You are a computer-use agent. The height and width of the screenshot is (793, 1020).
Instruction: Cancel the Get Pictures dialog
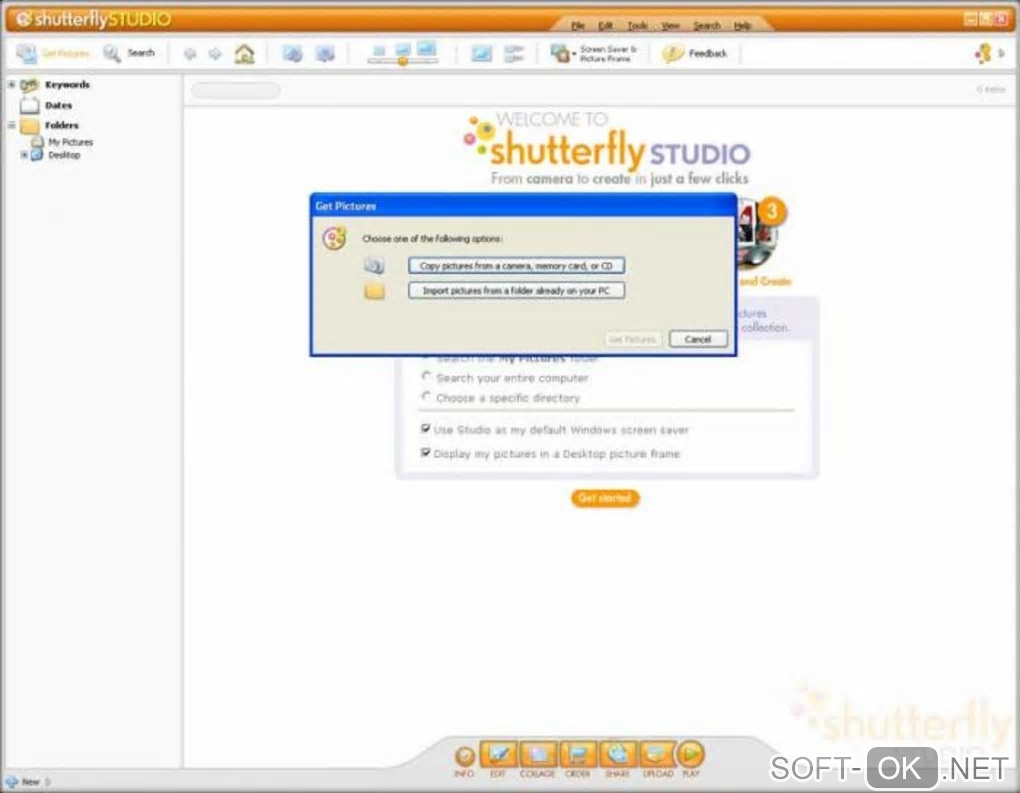click(x=698, y=339)
